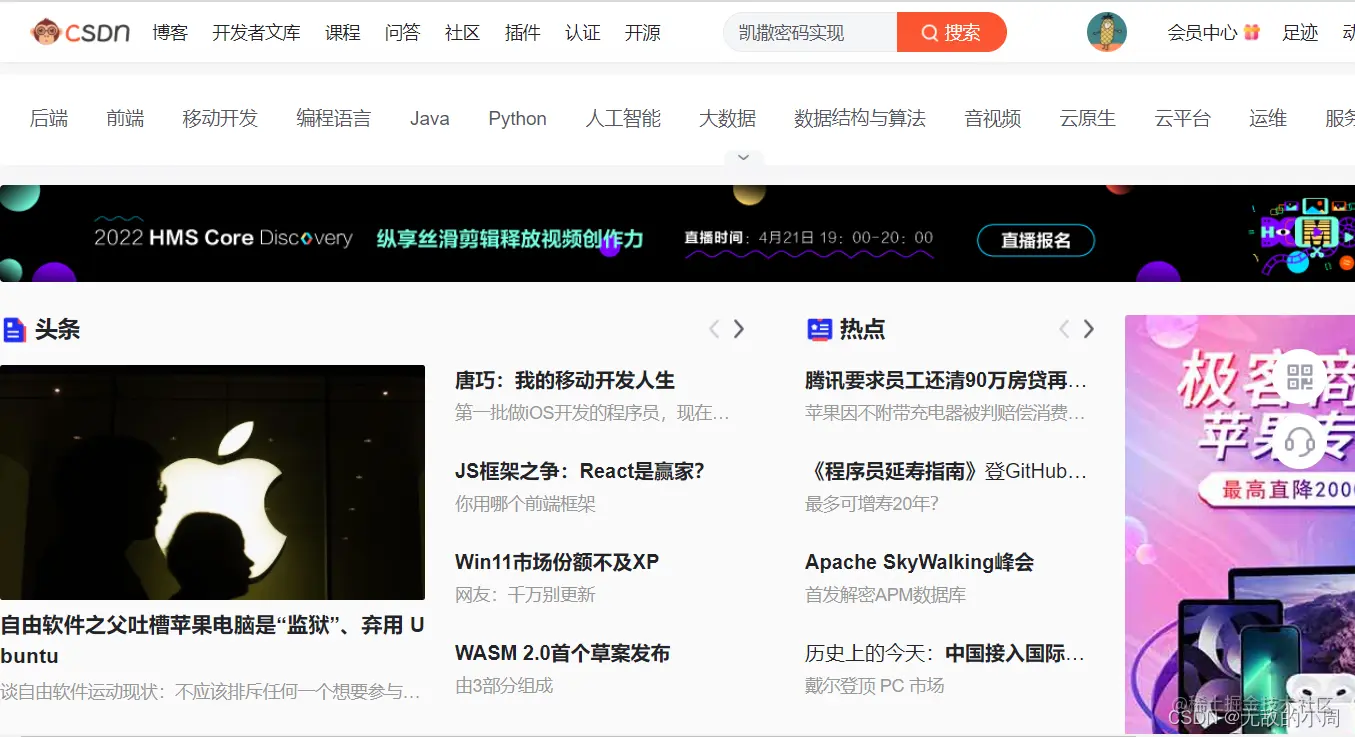Click subtitle 最多可增寿20年?
The image size is (1355, 737).
tap(872, 503)
